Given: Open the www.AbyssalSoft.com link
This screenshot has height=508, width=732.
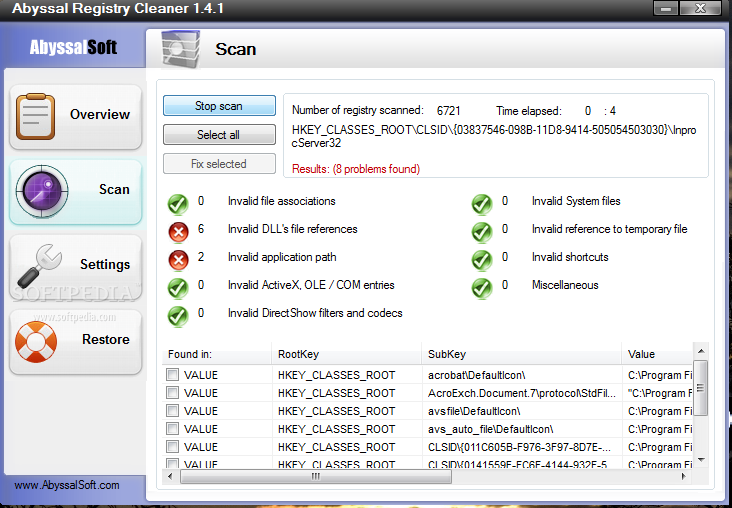Looking at the screenshot, I should pos(67,485).
